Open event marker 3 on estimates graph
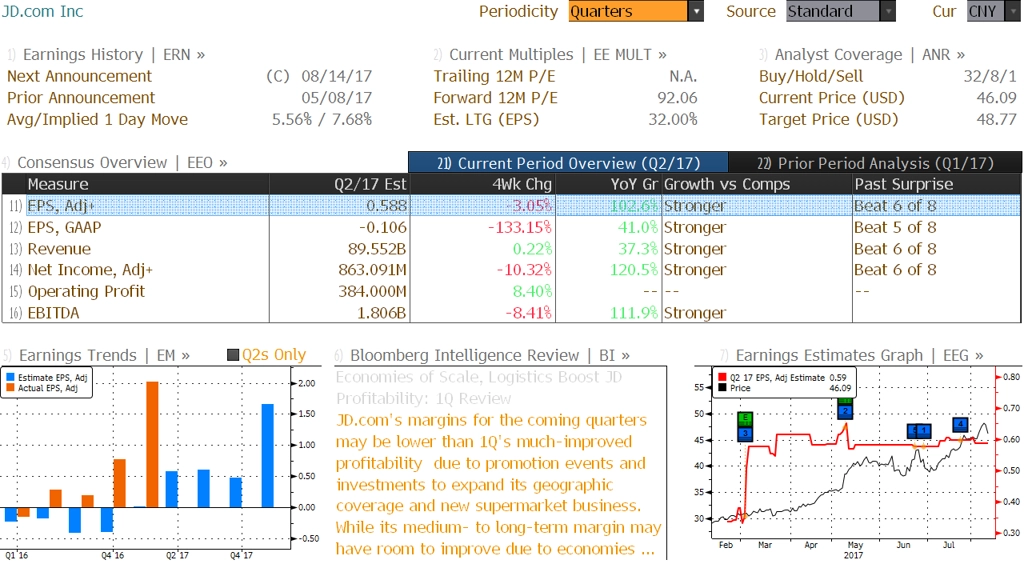This screenshot has width=1024, height=564. [745, 434]
